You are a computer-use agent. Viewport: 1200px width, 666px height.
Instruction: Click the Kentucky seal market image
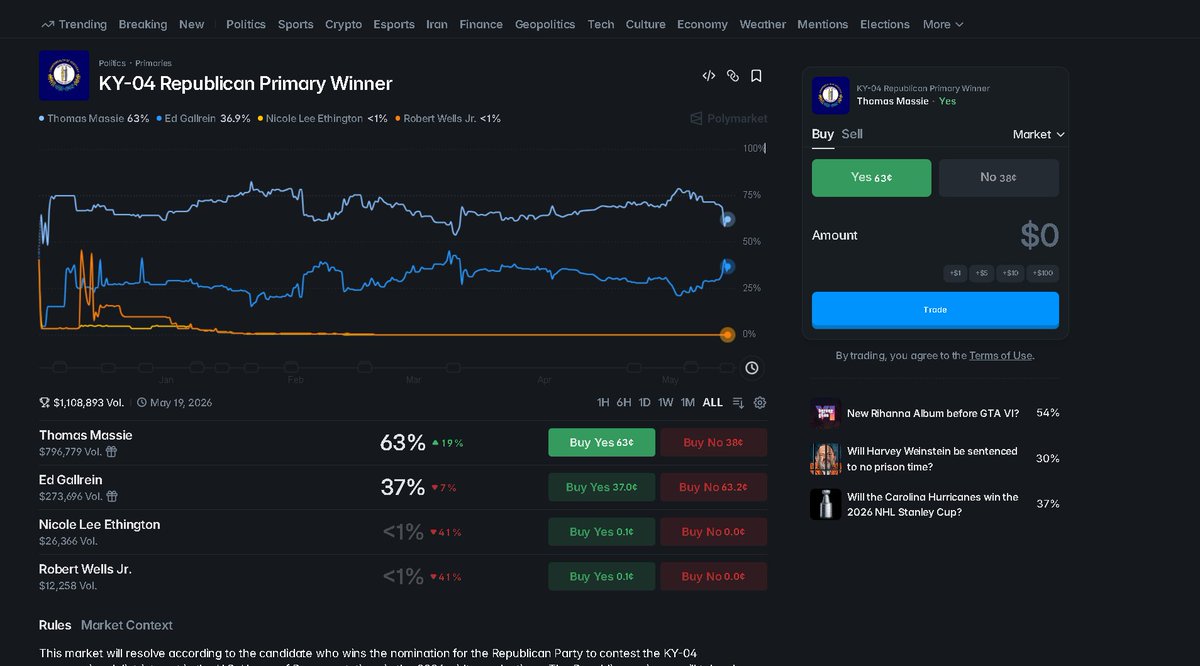point(64,76)
